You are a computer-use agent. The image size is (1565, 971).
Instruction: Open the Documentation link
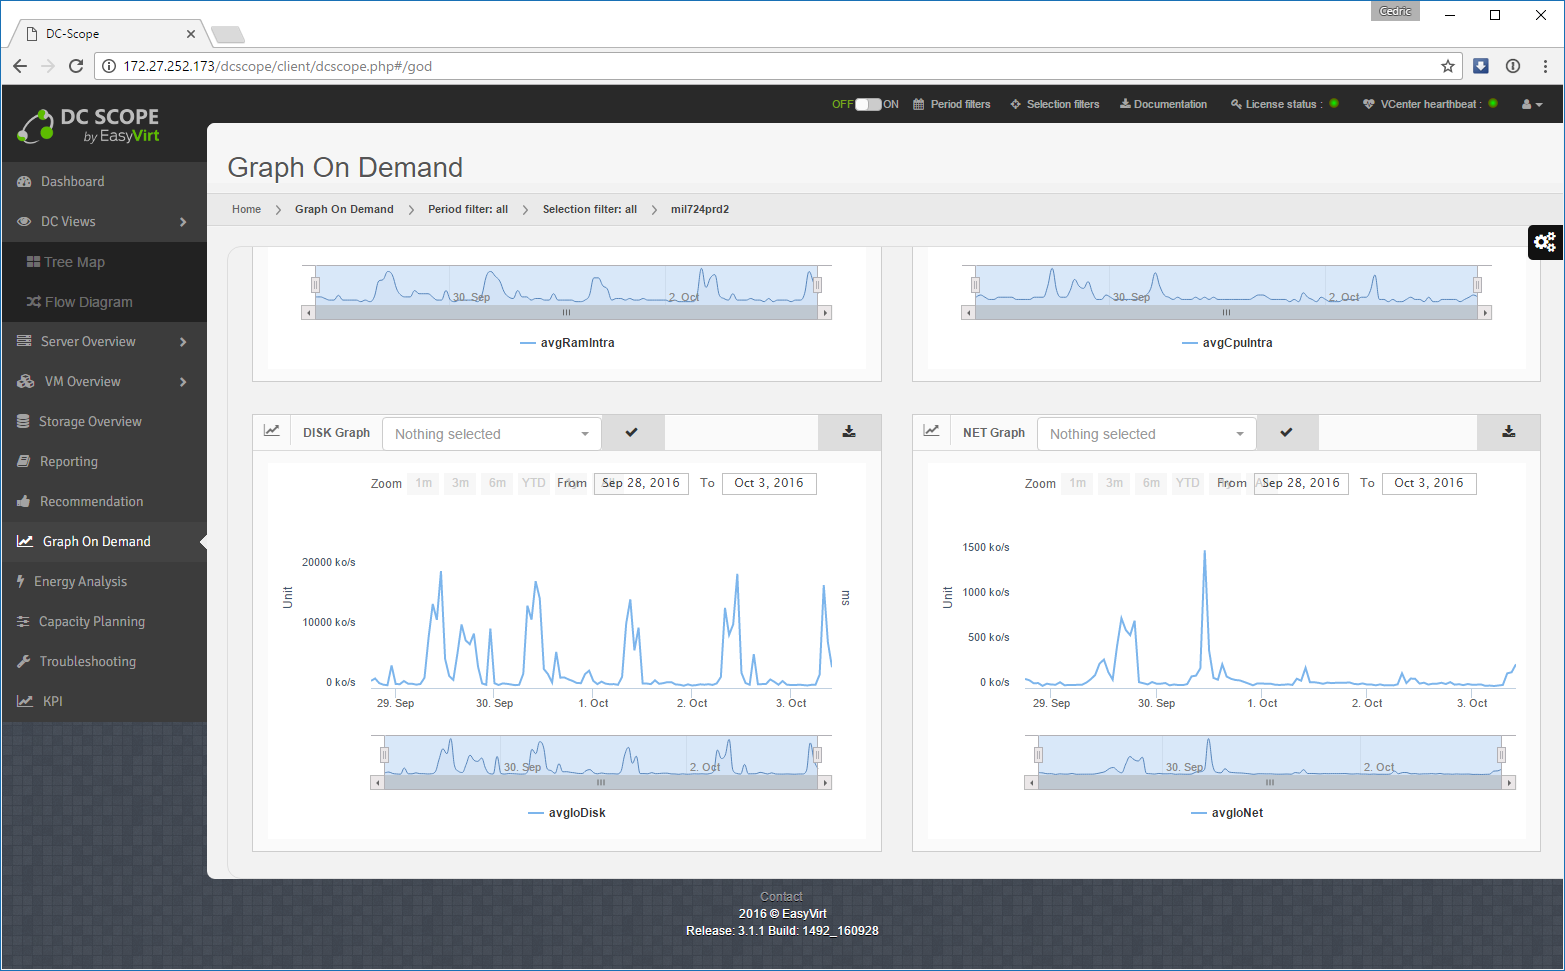coord(1163,104)
